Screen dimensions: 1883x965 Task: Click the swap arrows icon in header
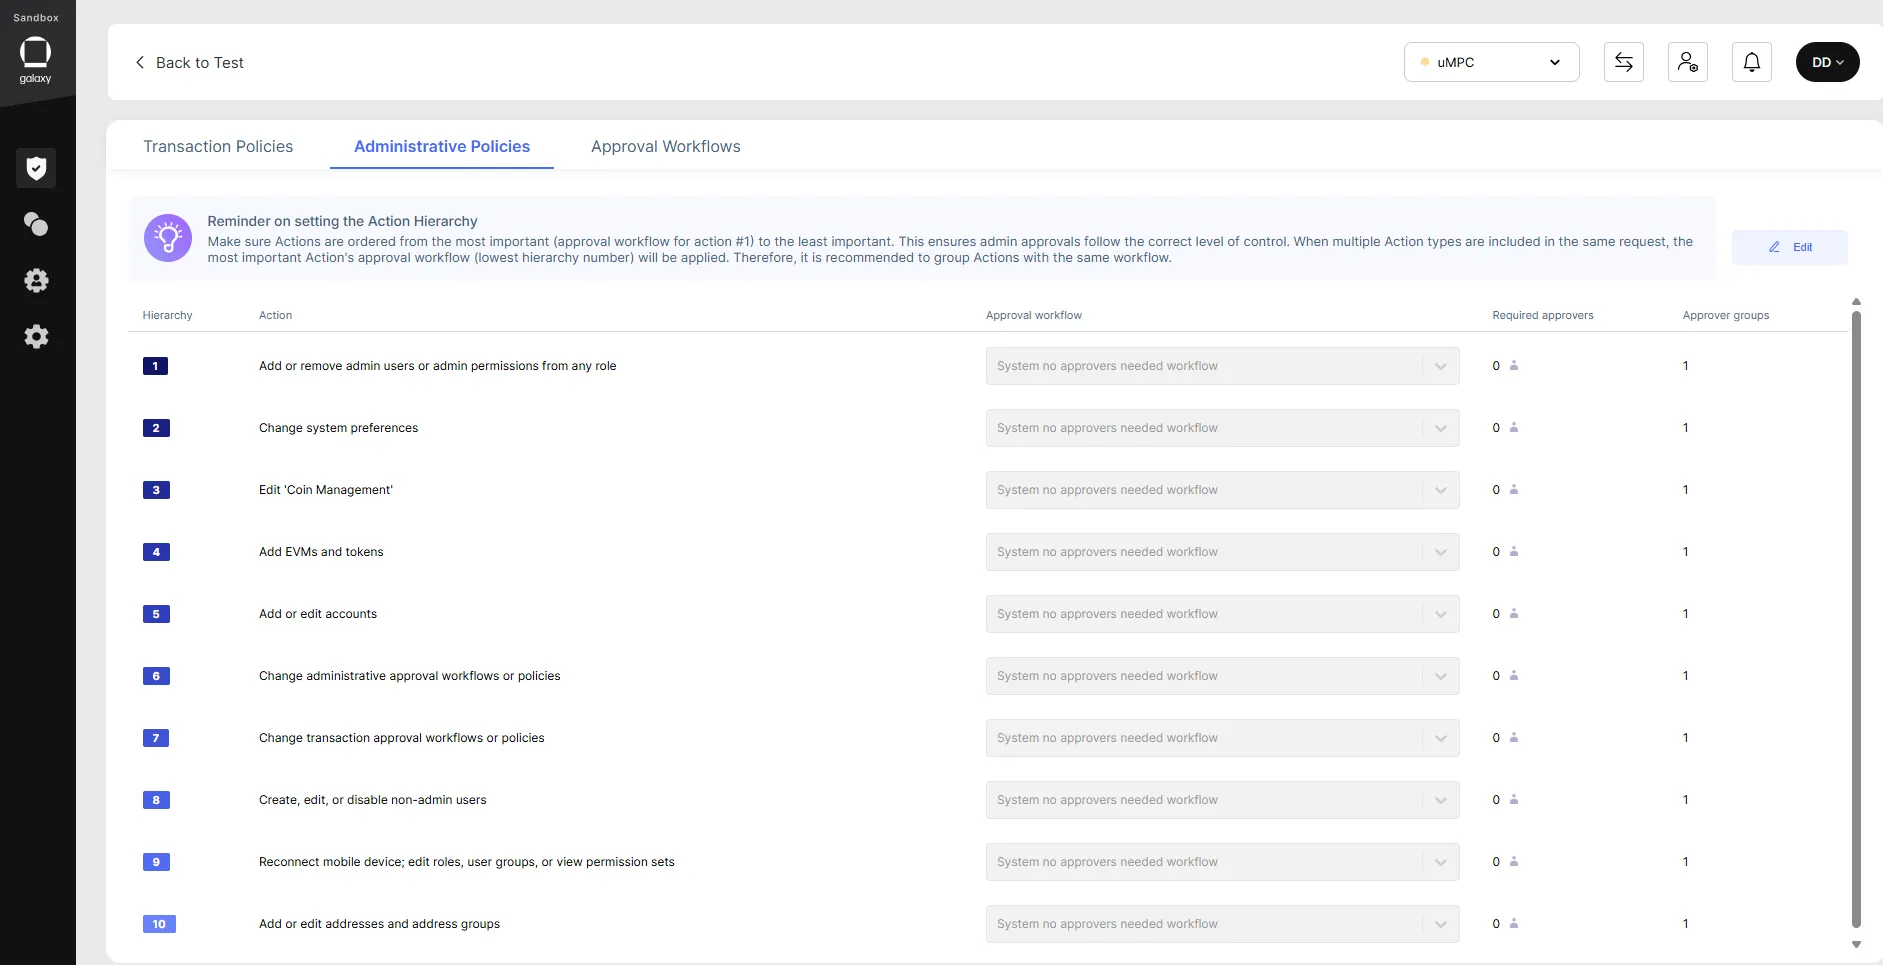click(x=1624, y=62)
